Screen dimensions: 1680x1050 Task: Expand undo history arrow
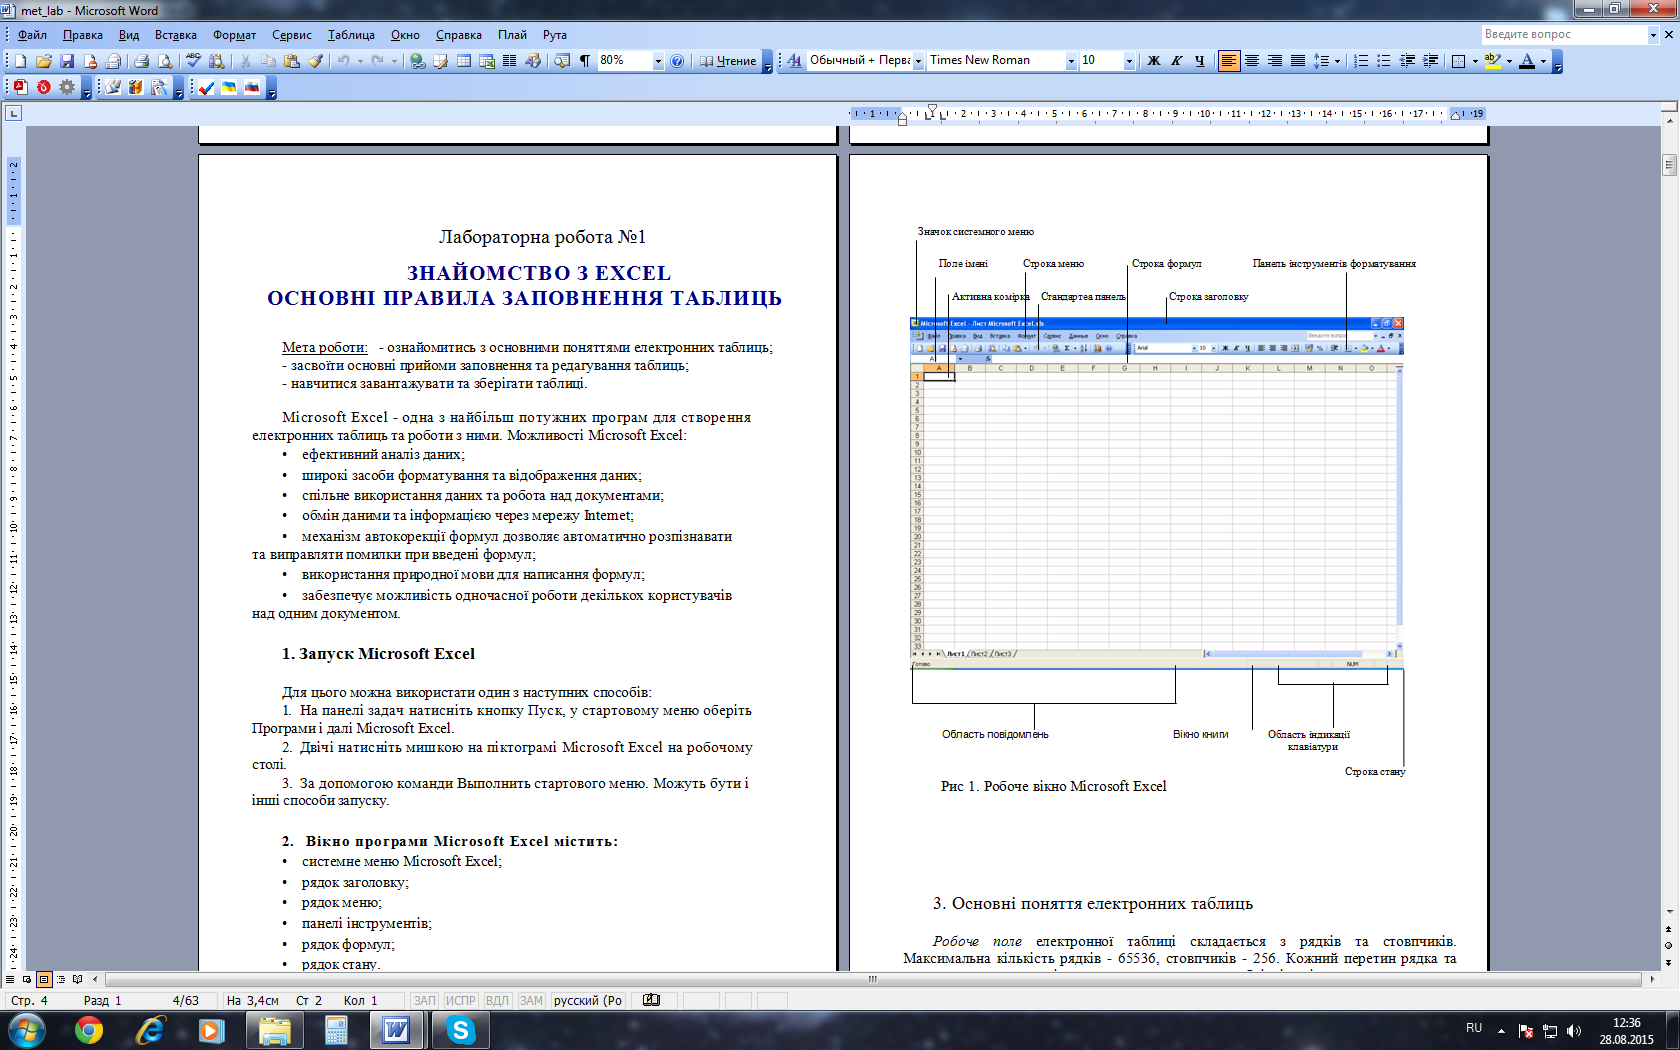point(360,61)
